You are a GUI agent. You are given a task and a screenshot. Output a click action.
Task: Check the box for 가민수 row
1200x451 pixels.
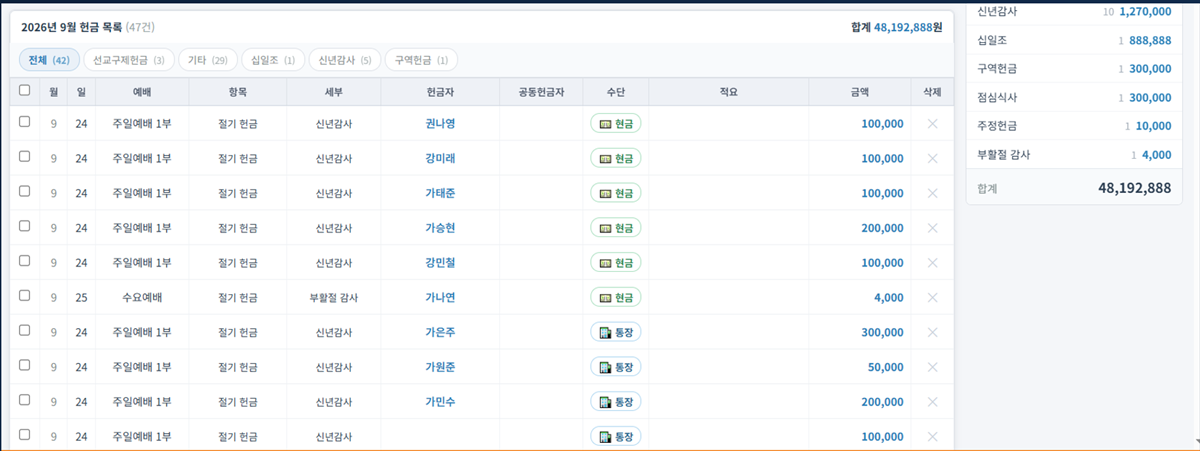(x=25, y=400)
